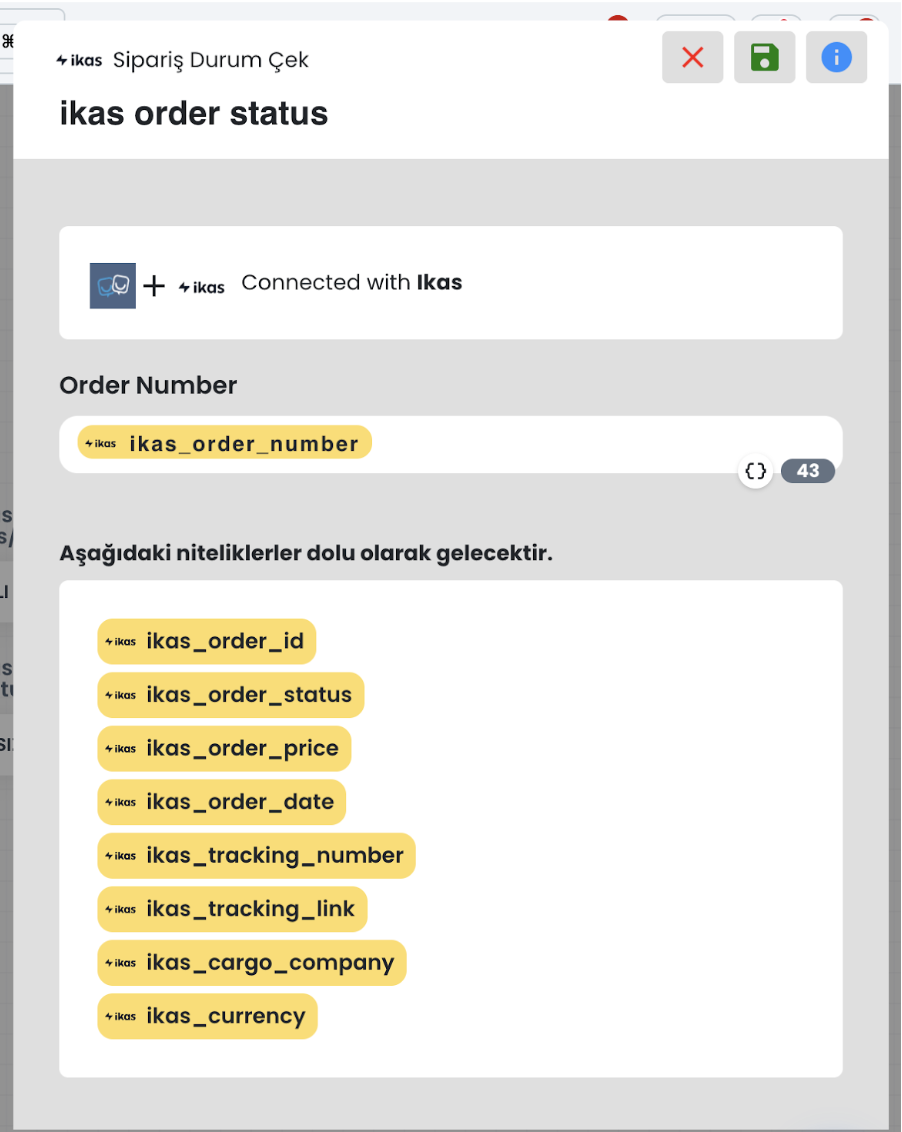The image size is (902, 1132).
Task: Click the ikas_tracking_link attribute tag
Action: pos(232,909)
